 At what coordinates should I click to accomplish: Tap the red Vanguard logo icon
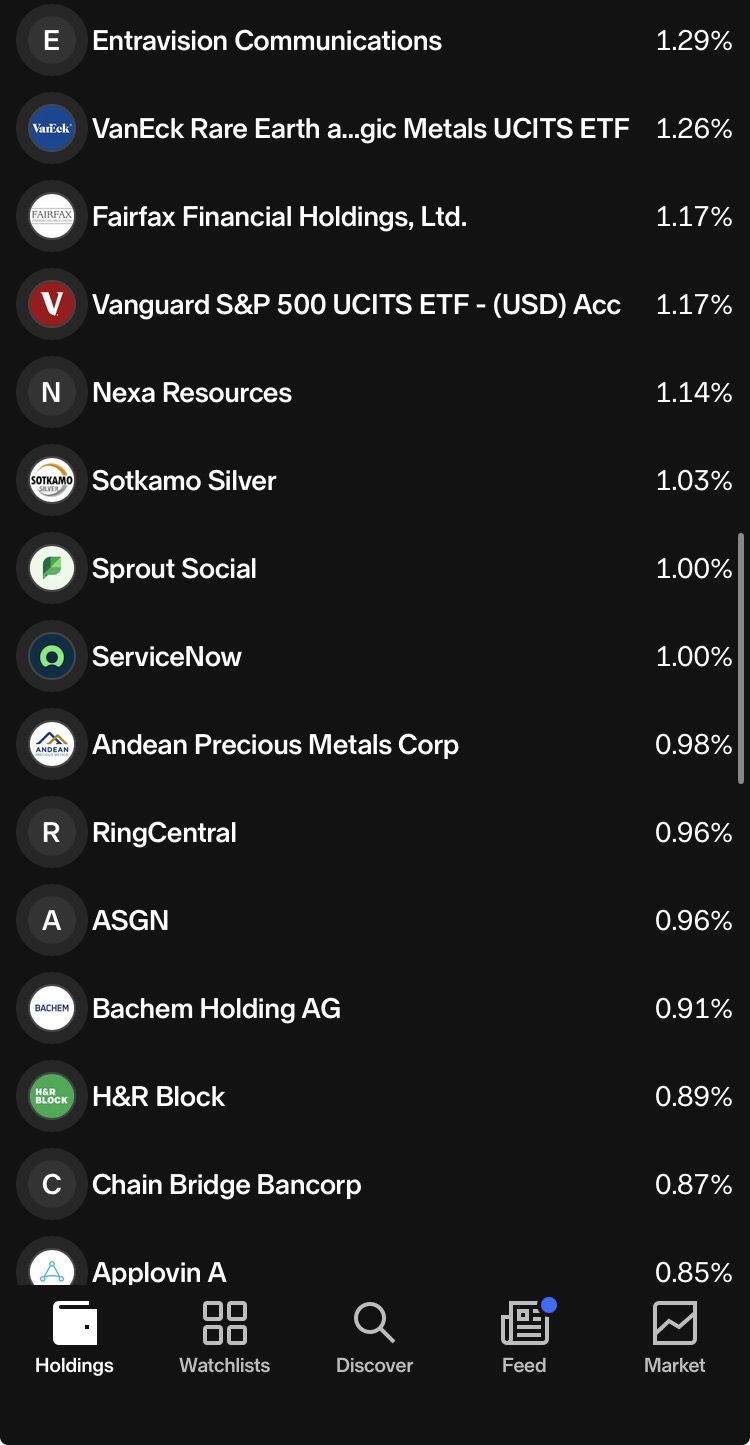click(x=52, y=305)
